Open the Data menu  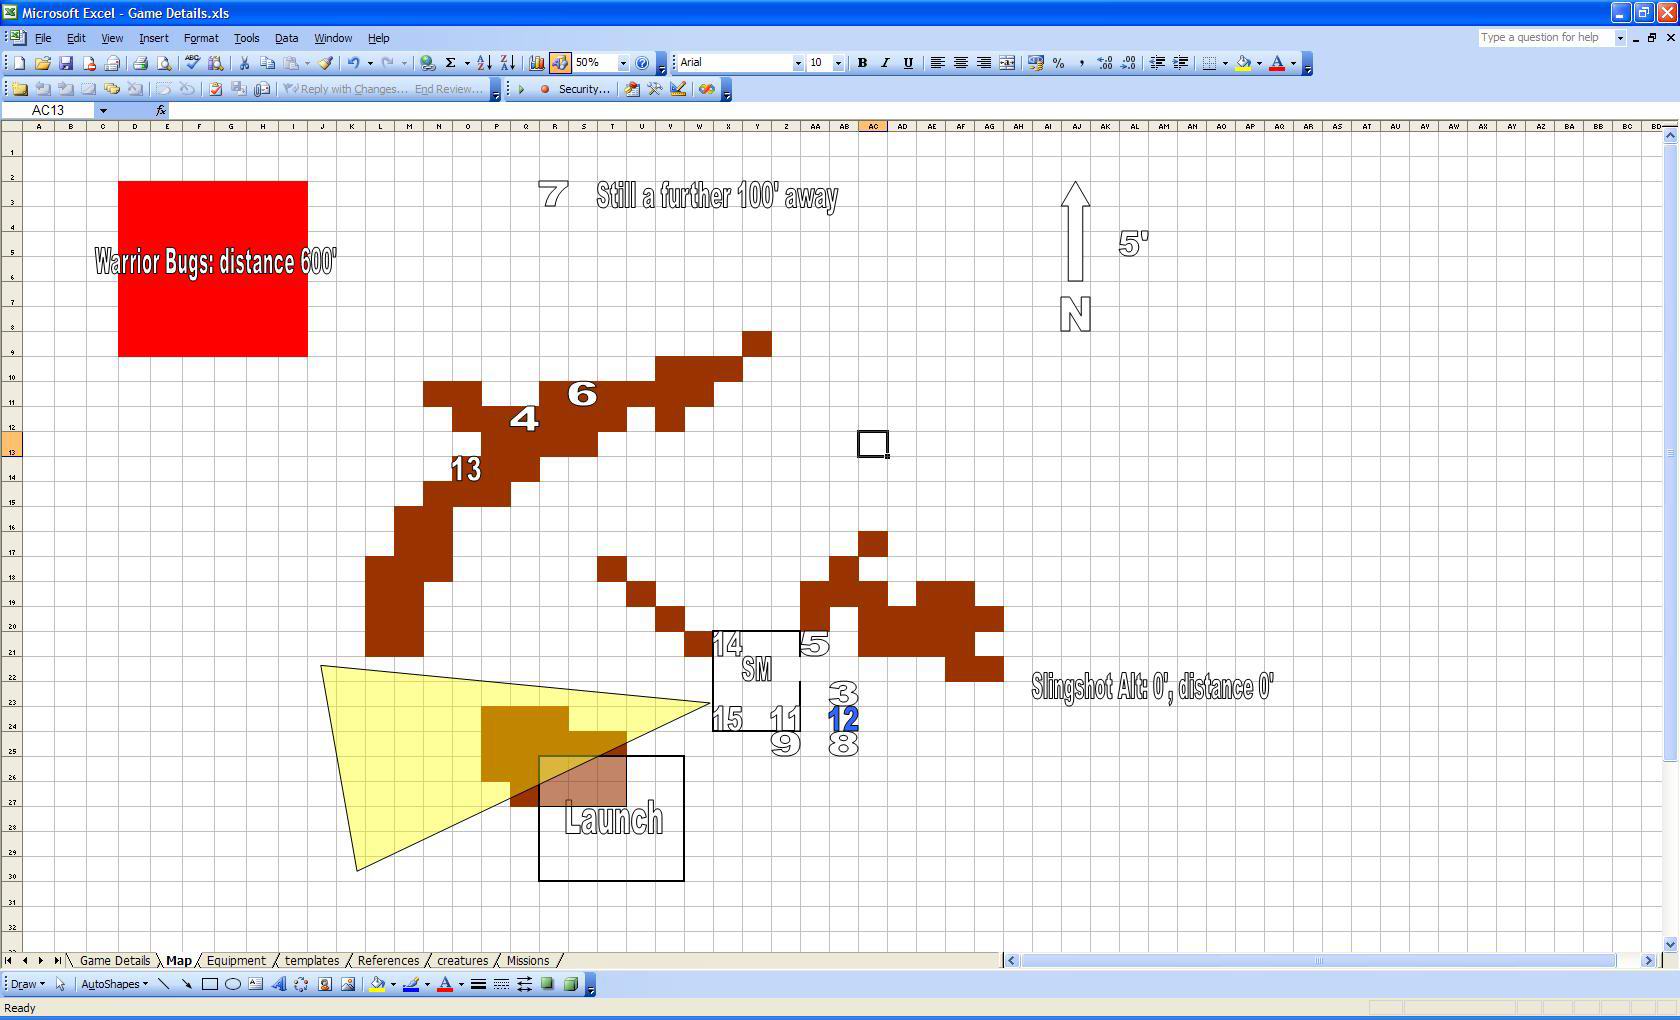click(286, 38)
